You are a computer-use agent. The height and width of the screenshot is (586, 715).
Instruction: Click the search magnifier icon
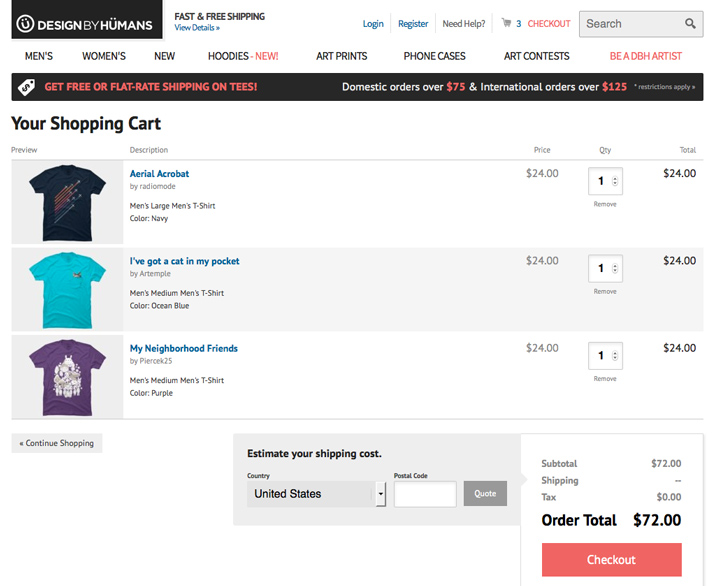690,24
